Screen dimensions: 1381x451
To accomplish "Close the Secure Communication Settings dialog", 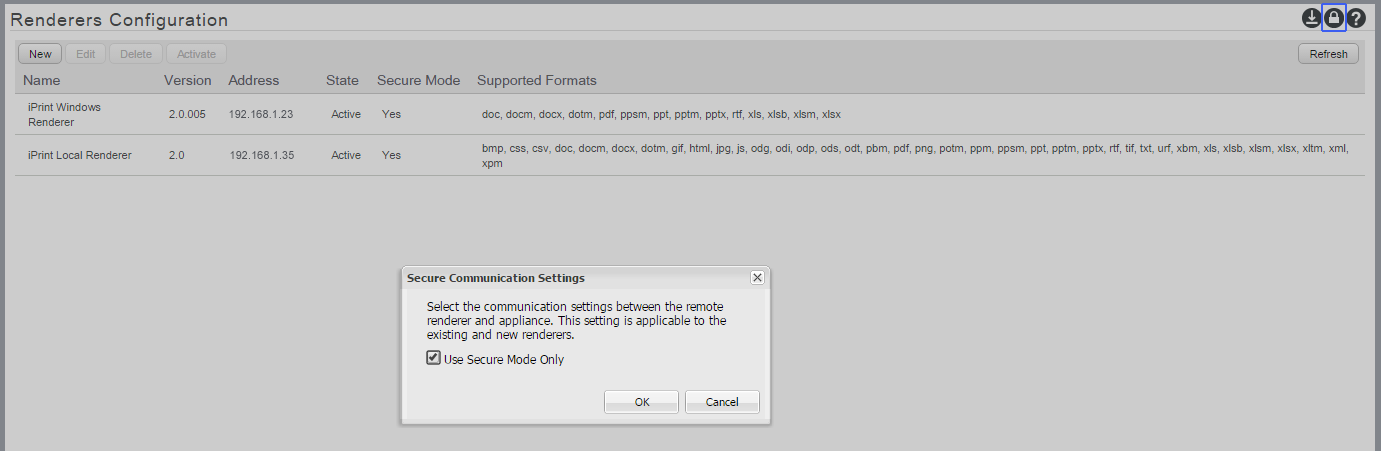I will click(x=757, y=277).
